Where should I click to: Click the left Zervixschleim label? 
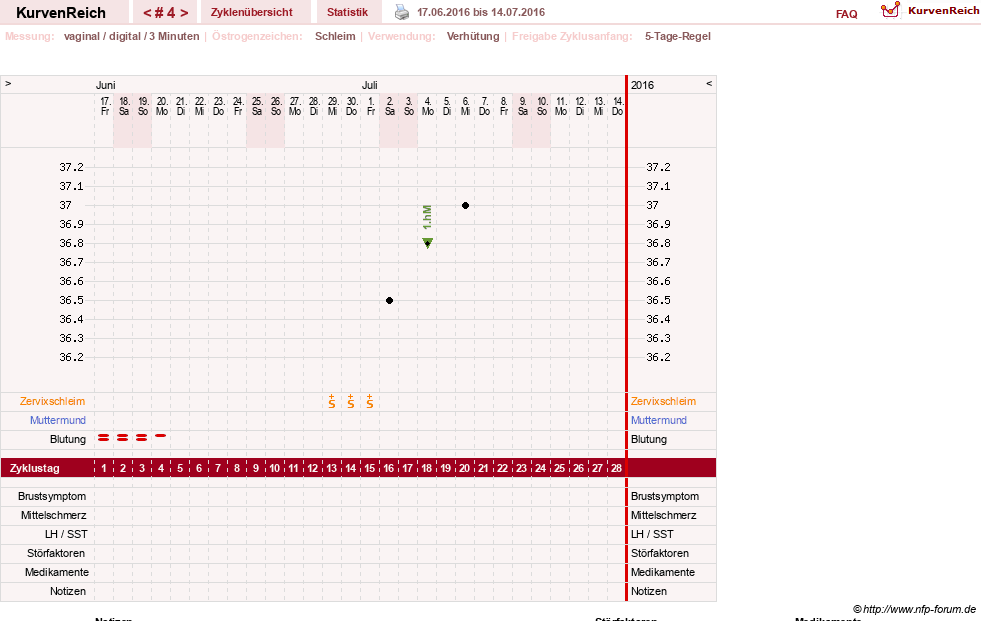53,401
